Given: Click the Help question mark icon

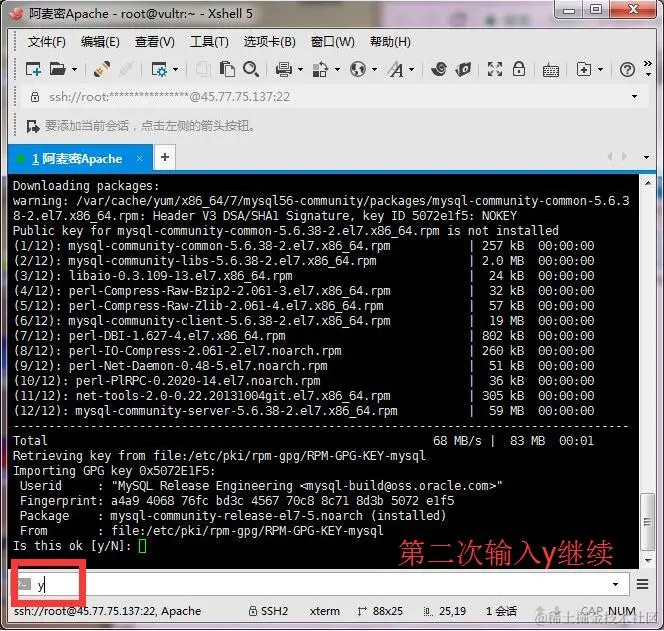Looking at the screenshot, I should 627,69.
